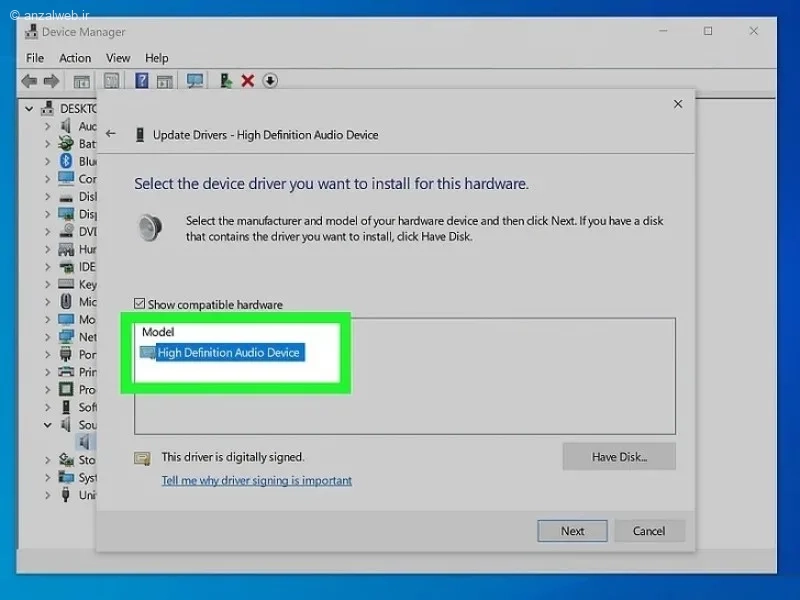The image size is (800, 600).
Task: Go back using the wizard's left arrow
Action: coord(111,134)
